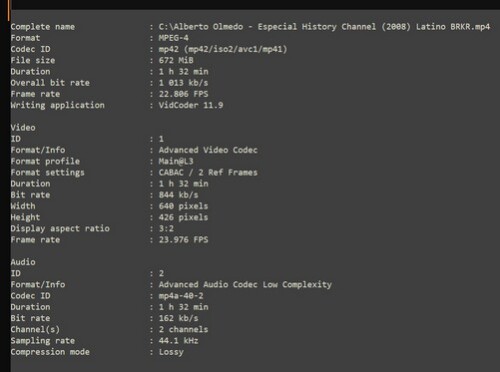The width and height of the screenshot is (500, 372).
Task: Click the Sampling rate 44.1 kHz value
Action: tap(178, 341)
